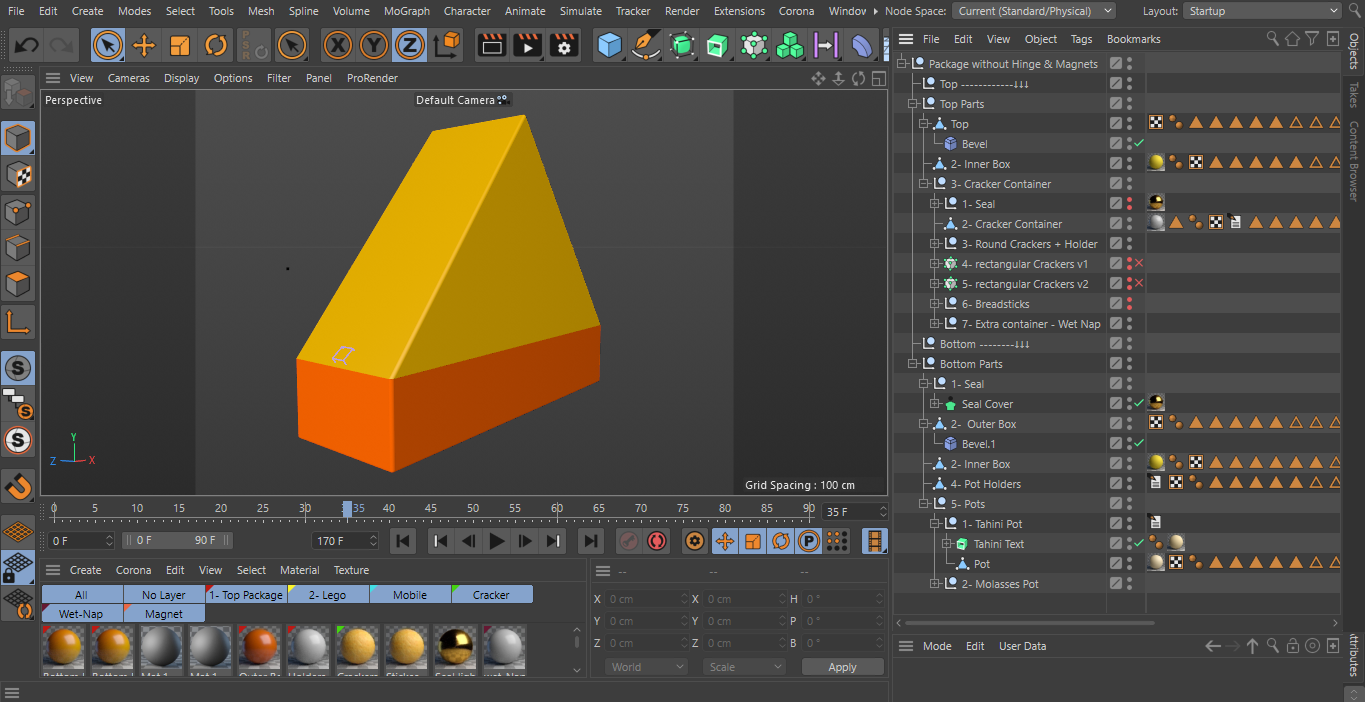The height and width of the screenshot is (702, 1365).
Task: Select the Tahini Text object in tree
Action: [998, 544]
